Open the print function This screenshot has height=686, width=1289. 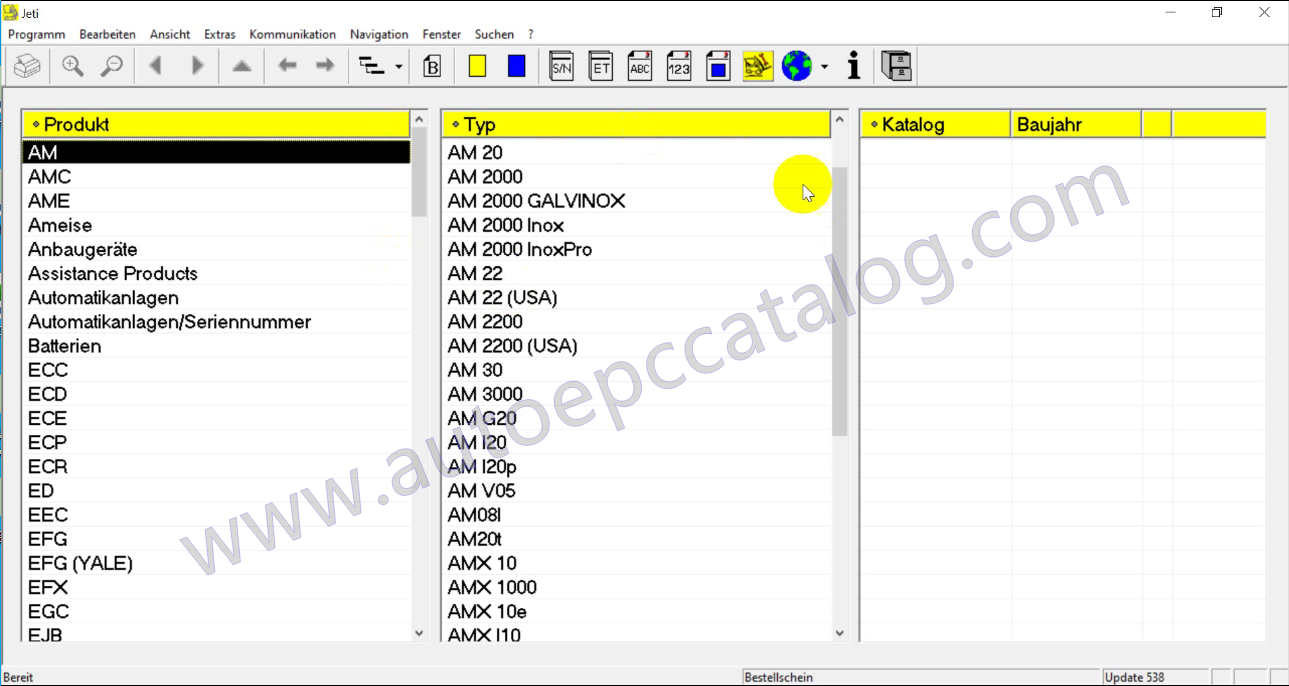(26, 65)
